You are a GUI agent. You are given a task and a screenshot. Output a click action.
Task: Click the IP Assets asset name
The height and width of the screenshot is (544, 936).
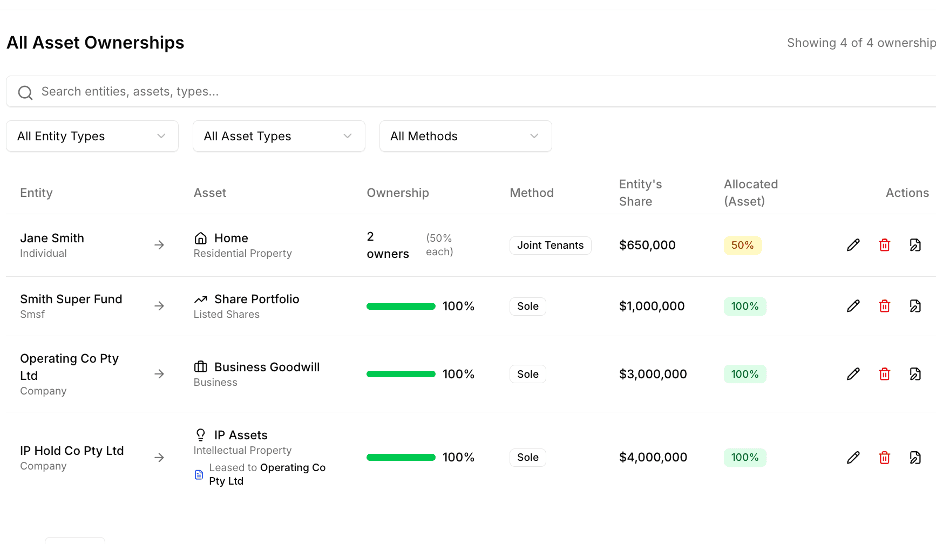[x=241, y=435]
